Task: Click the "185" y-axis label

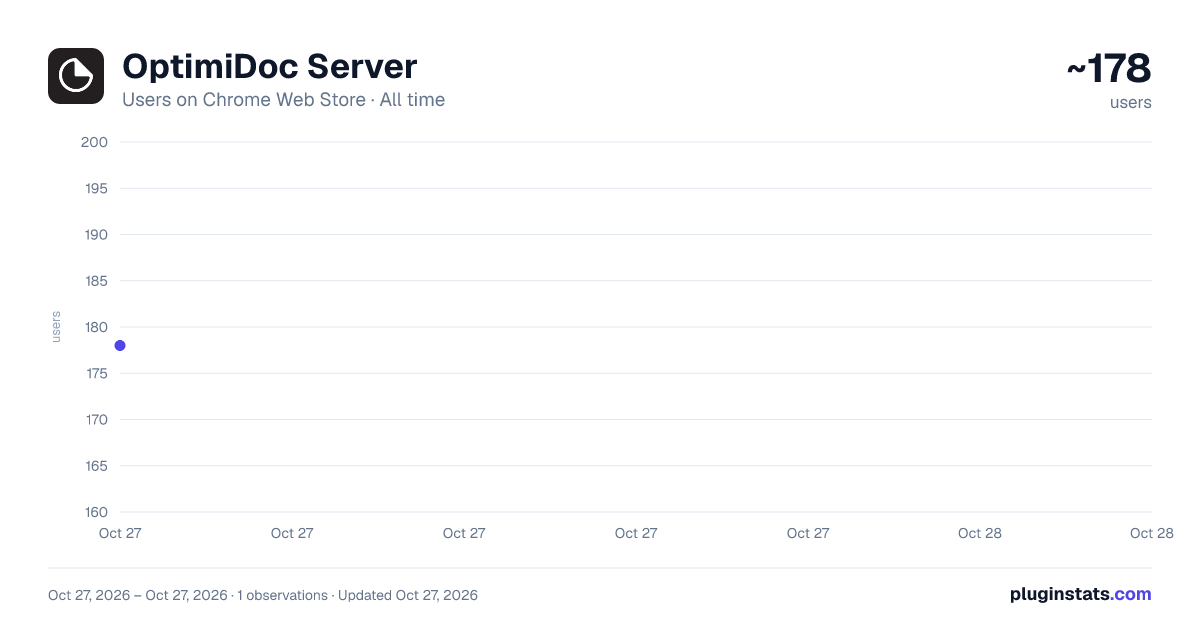Action: click(x=94, y=281)
